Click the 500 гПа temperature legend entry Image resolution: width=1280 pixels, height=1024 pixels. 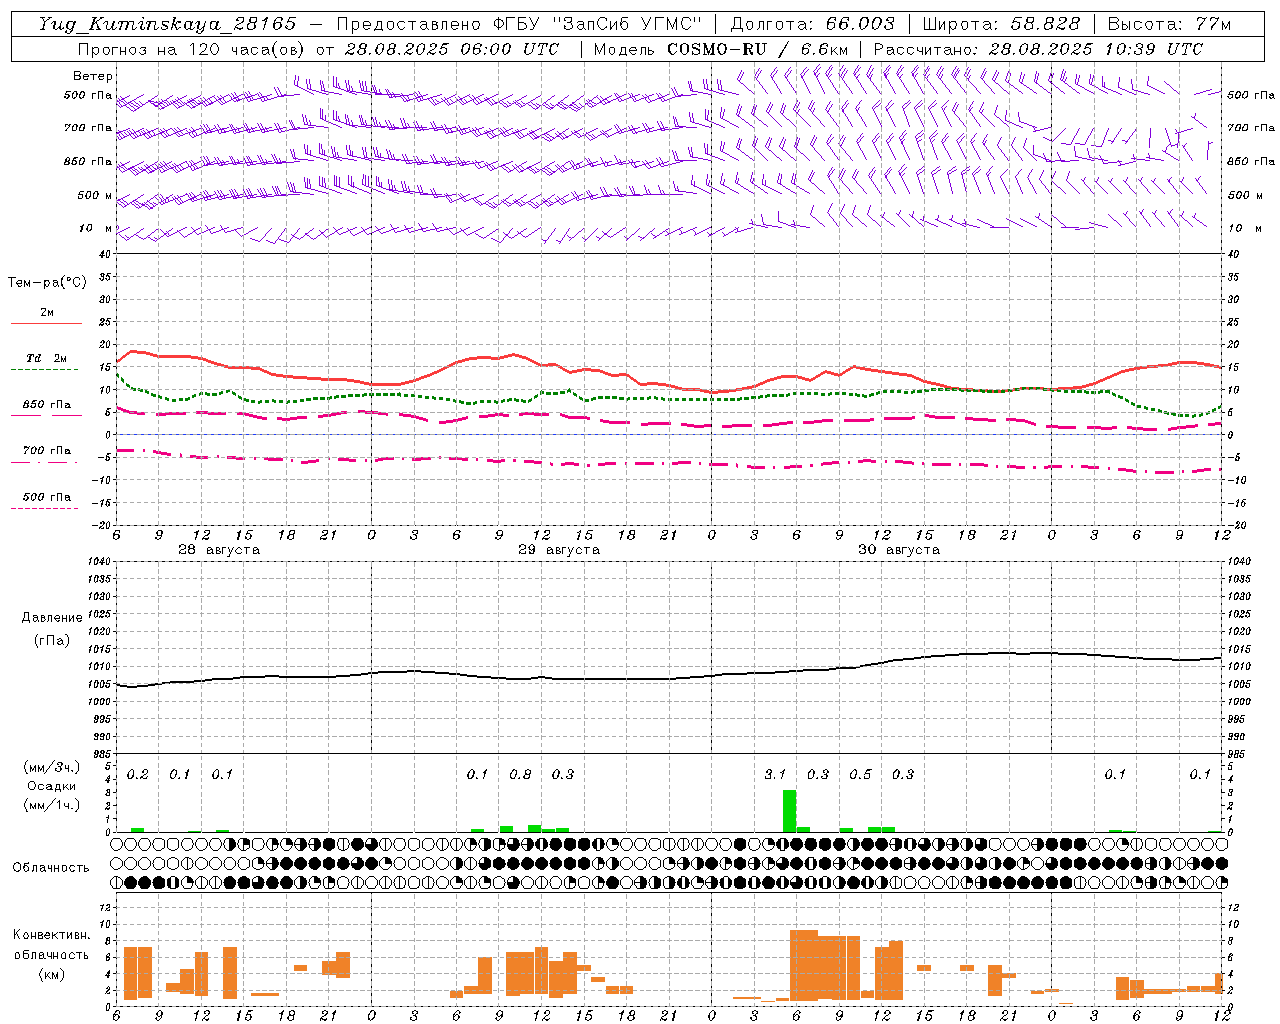pos(47,497)
